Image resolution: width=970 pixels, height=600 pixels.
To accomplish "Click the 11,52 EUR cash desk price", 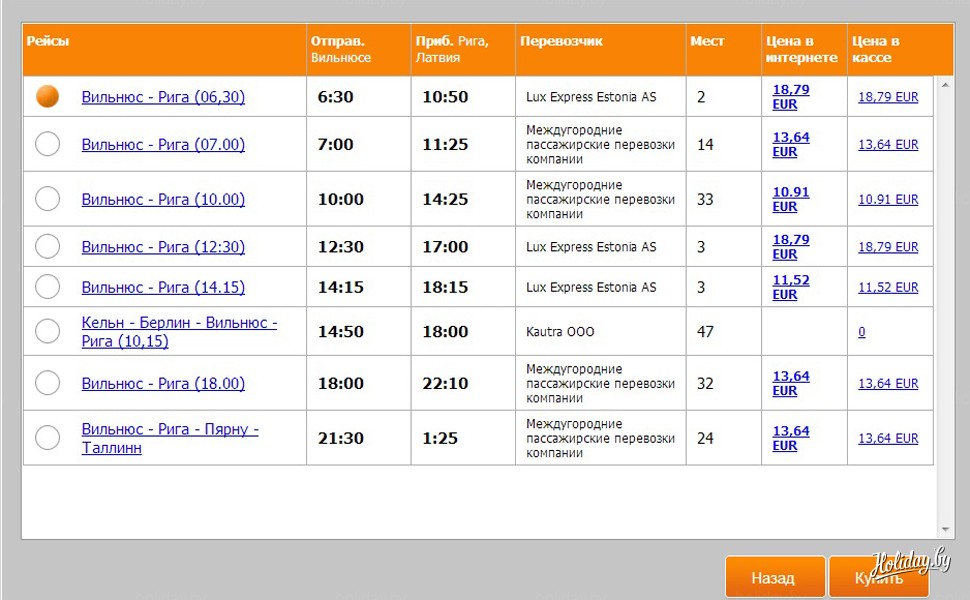I will (x=887, y=287).
